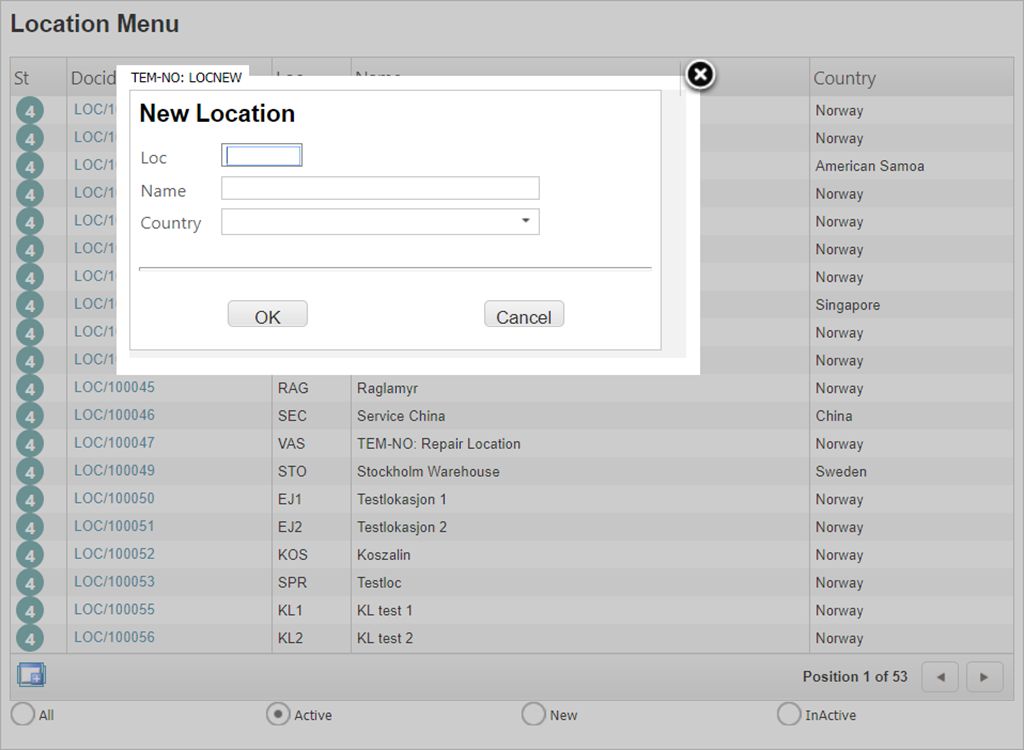Open link LOC/100049
The height and width of the screenshot is (750, 1024).
114,470
